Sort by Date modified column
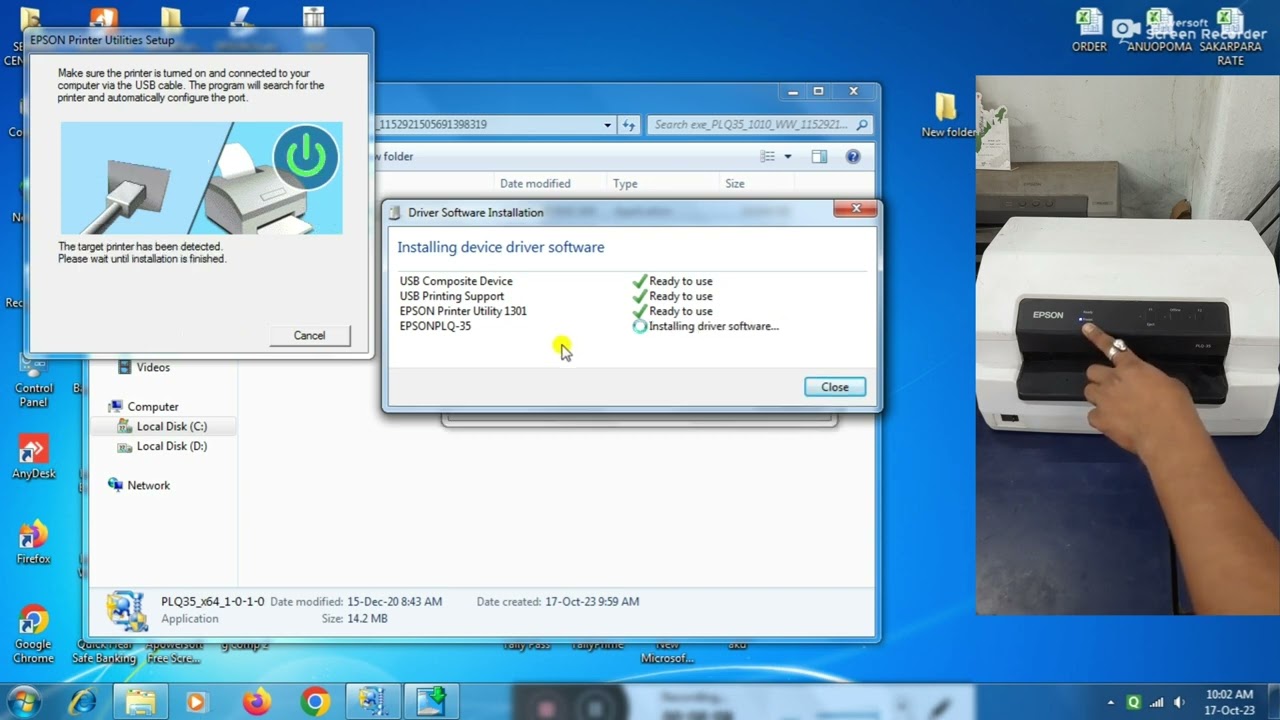This screenshot has height=720, width=1280. click(x=535, y=184)
